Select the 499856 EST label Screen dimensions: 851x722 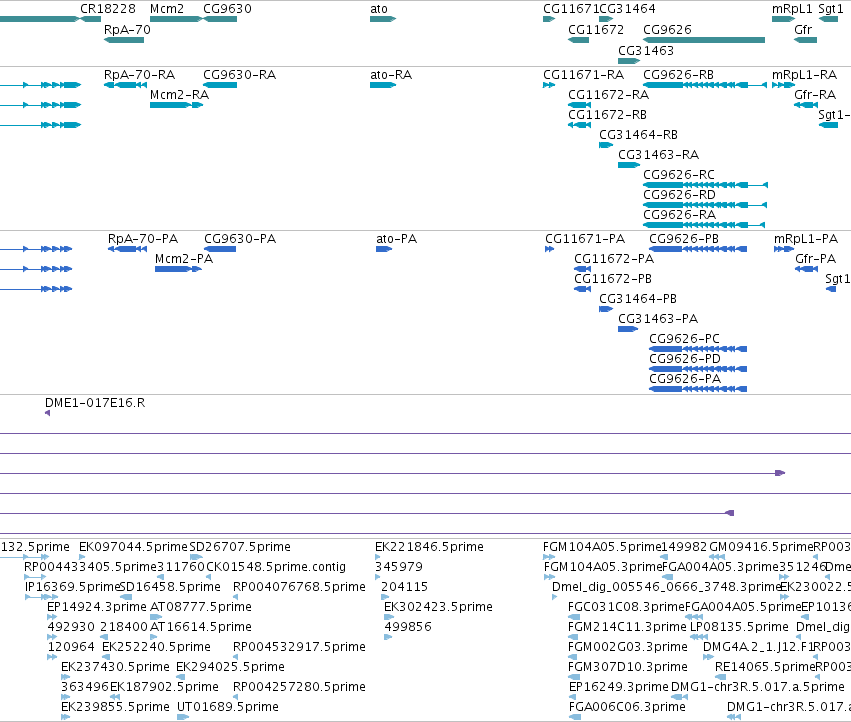[x=408, y=627]
